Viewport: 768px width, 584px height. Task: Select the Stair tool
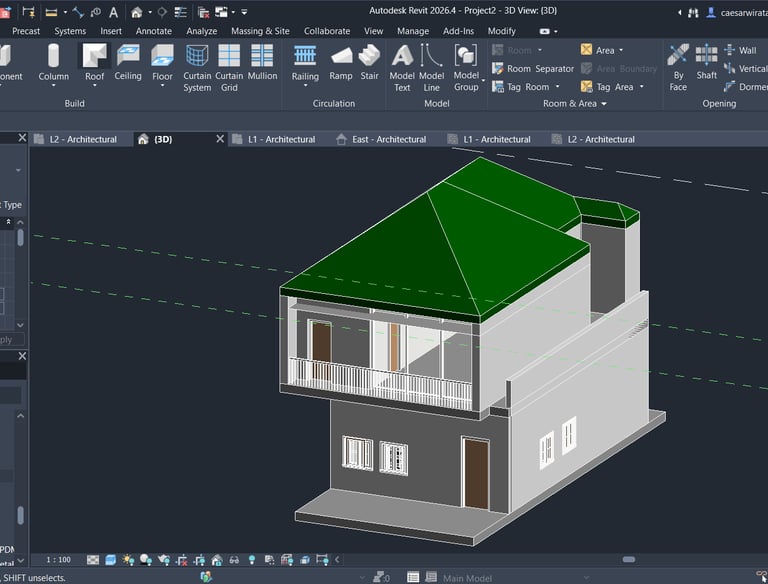369,62
